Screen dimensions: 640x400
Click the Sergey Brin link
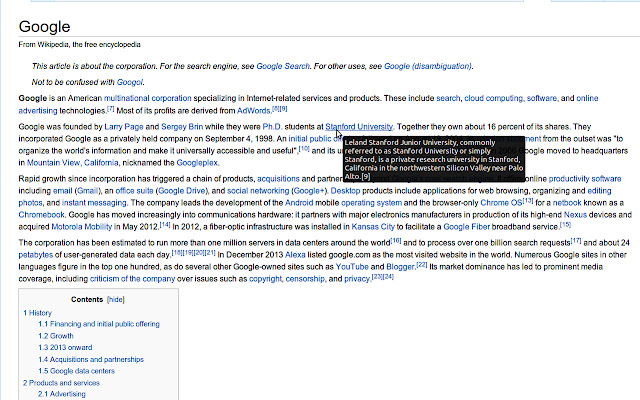point(182,127)
